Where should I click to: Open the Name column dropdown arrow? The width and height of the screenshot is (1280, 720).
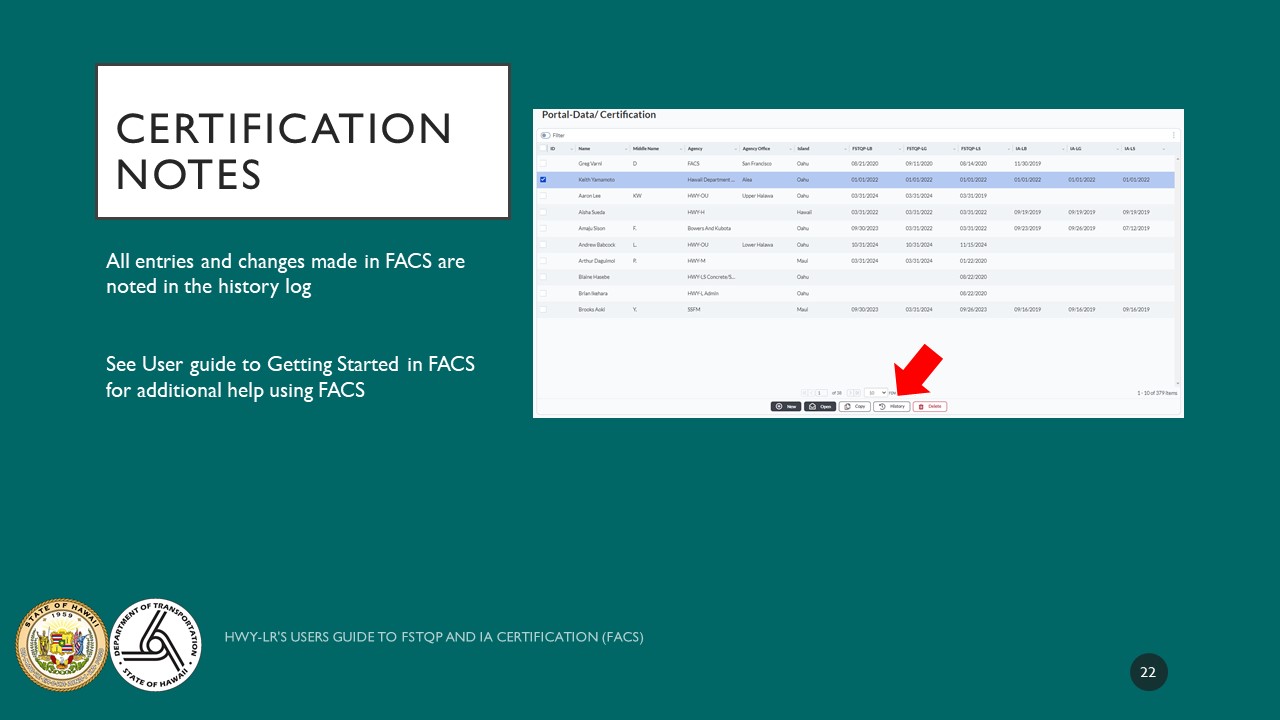[626, 149]
